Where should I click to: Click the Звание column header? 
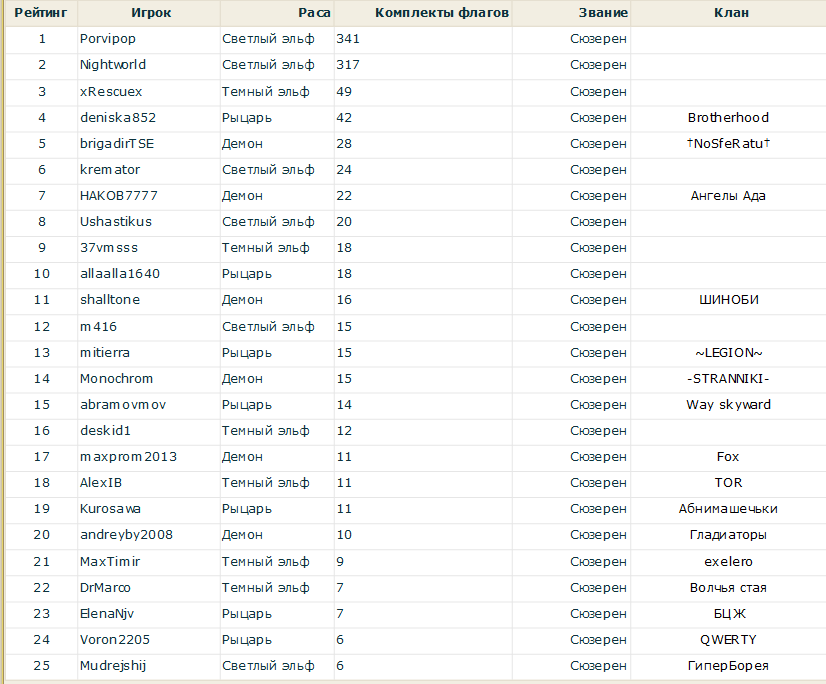pyautogui.click(x=603, y=13)
